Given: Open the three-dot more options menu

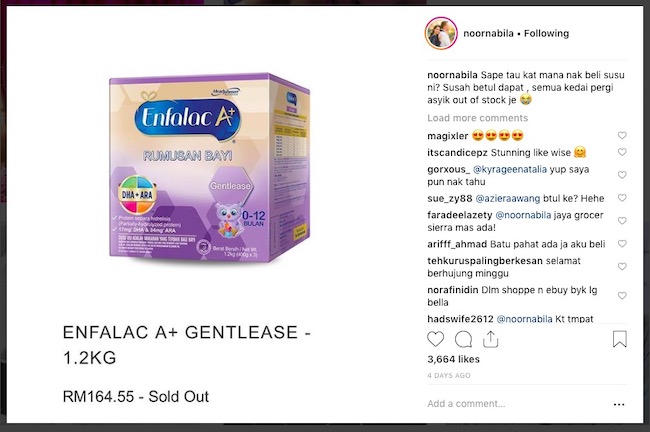Looking at the screenshot, I should (x=619, y=404).
